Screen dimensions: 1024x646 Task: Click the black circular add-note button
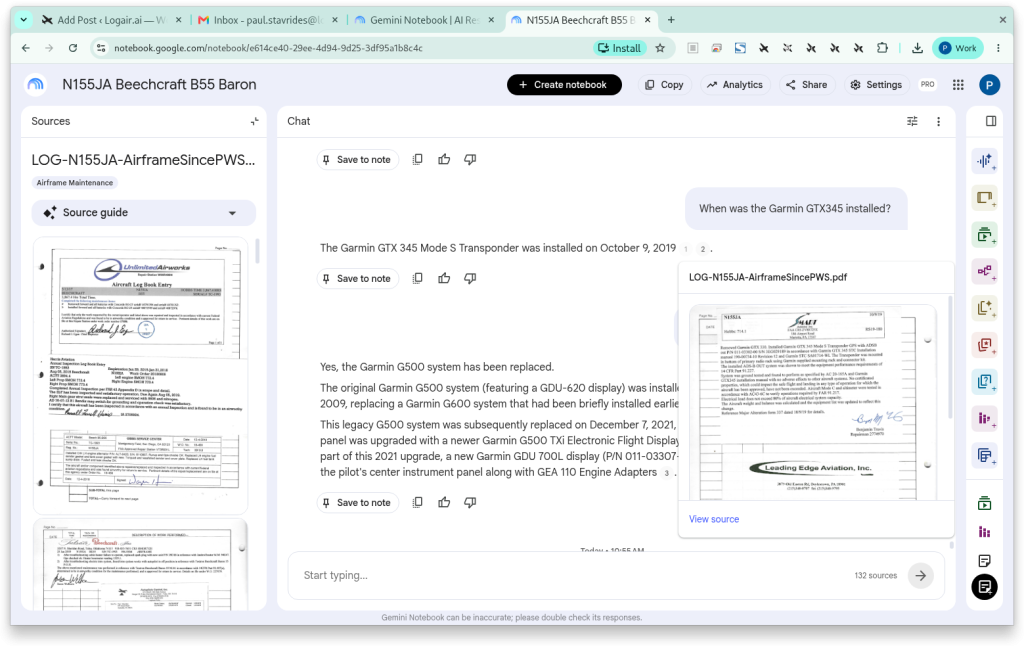(x=985, y=587)
